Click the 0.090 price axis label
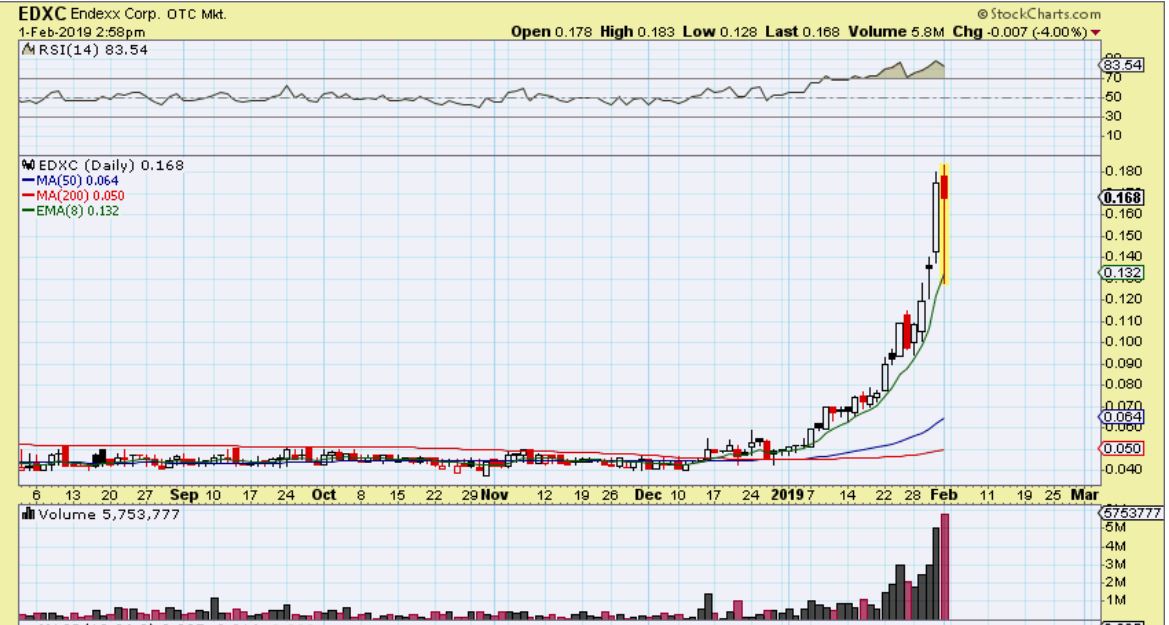 pyautogui.click(x=1124, y=363)
